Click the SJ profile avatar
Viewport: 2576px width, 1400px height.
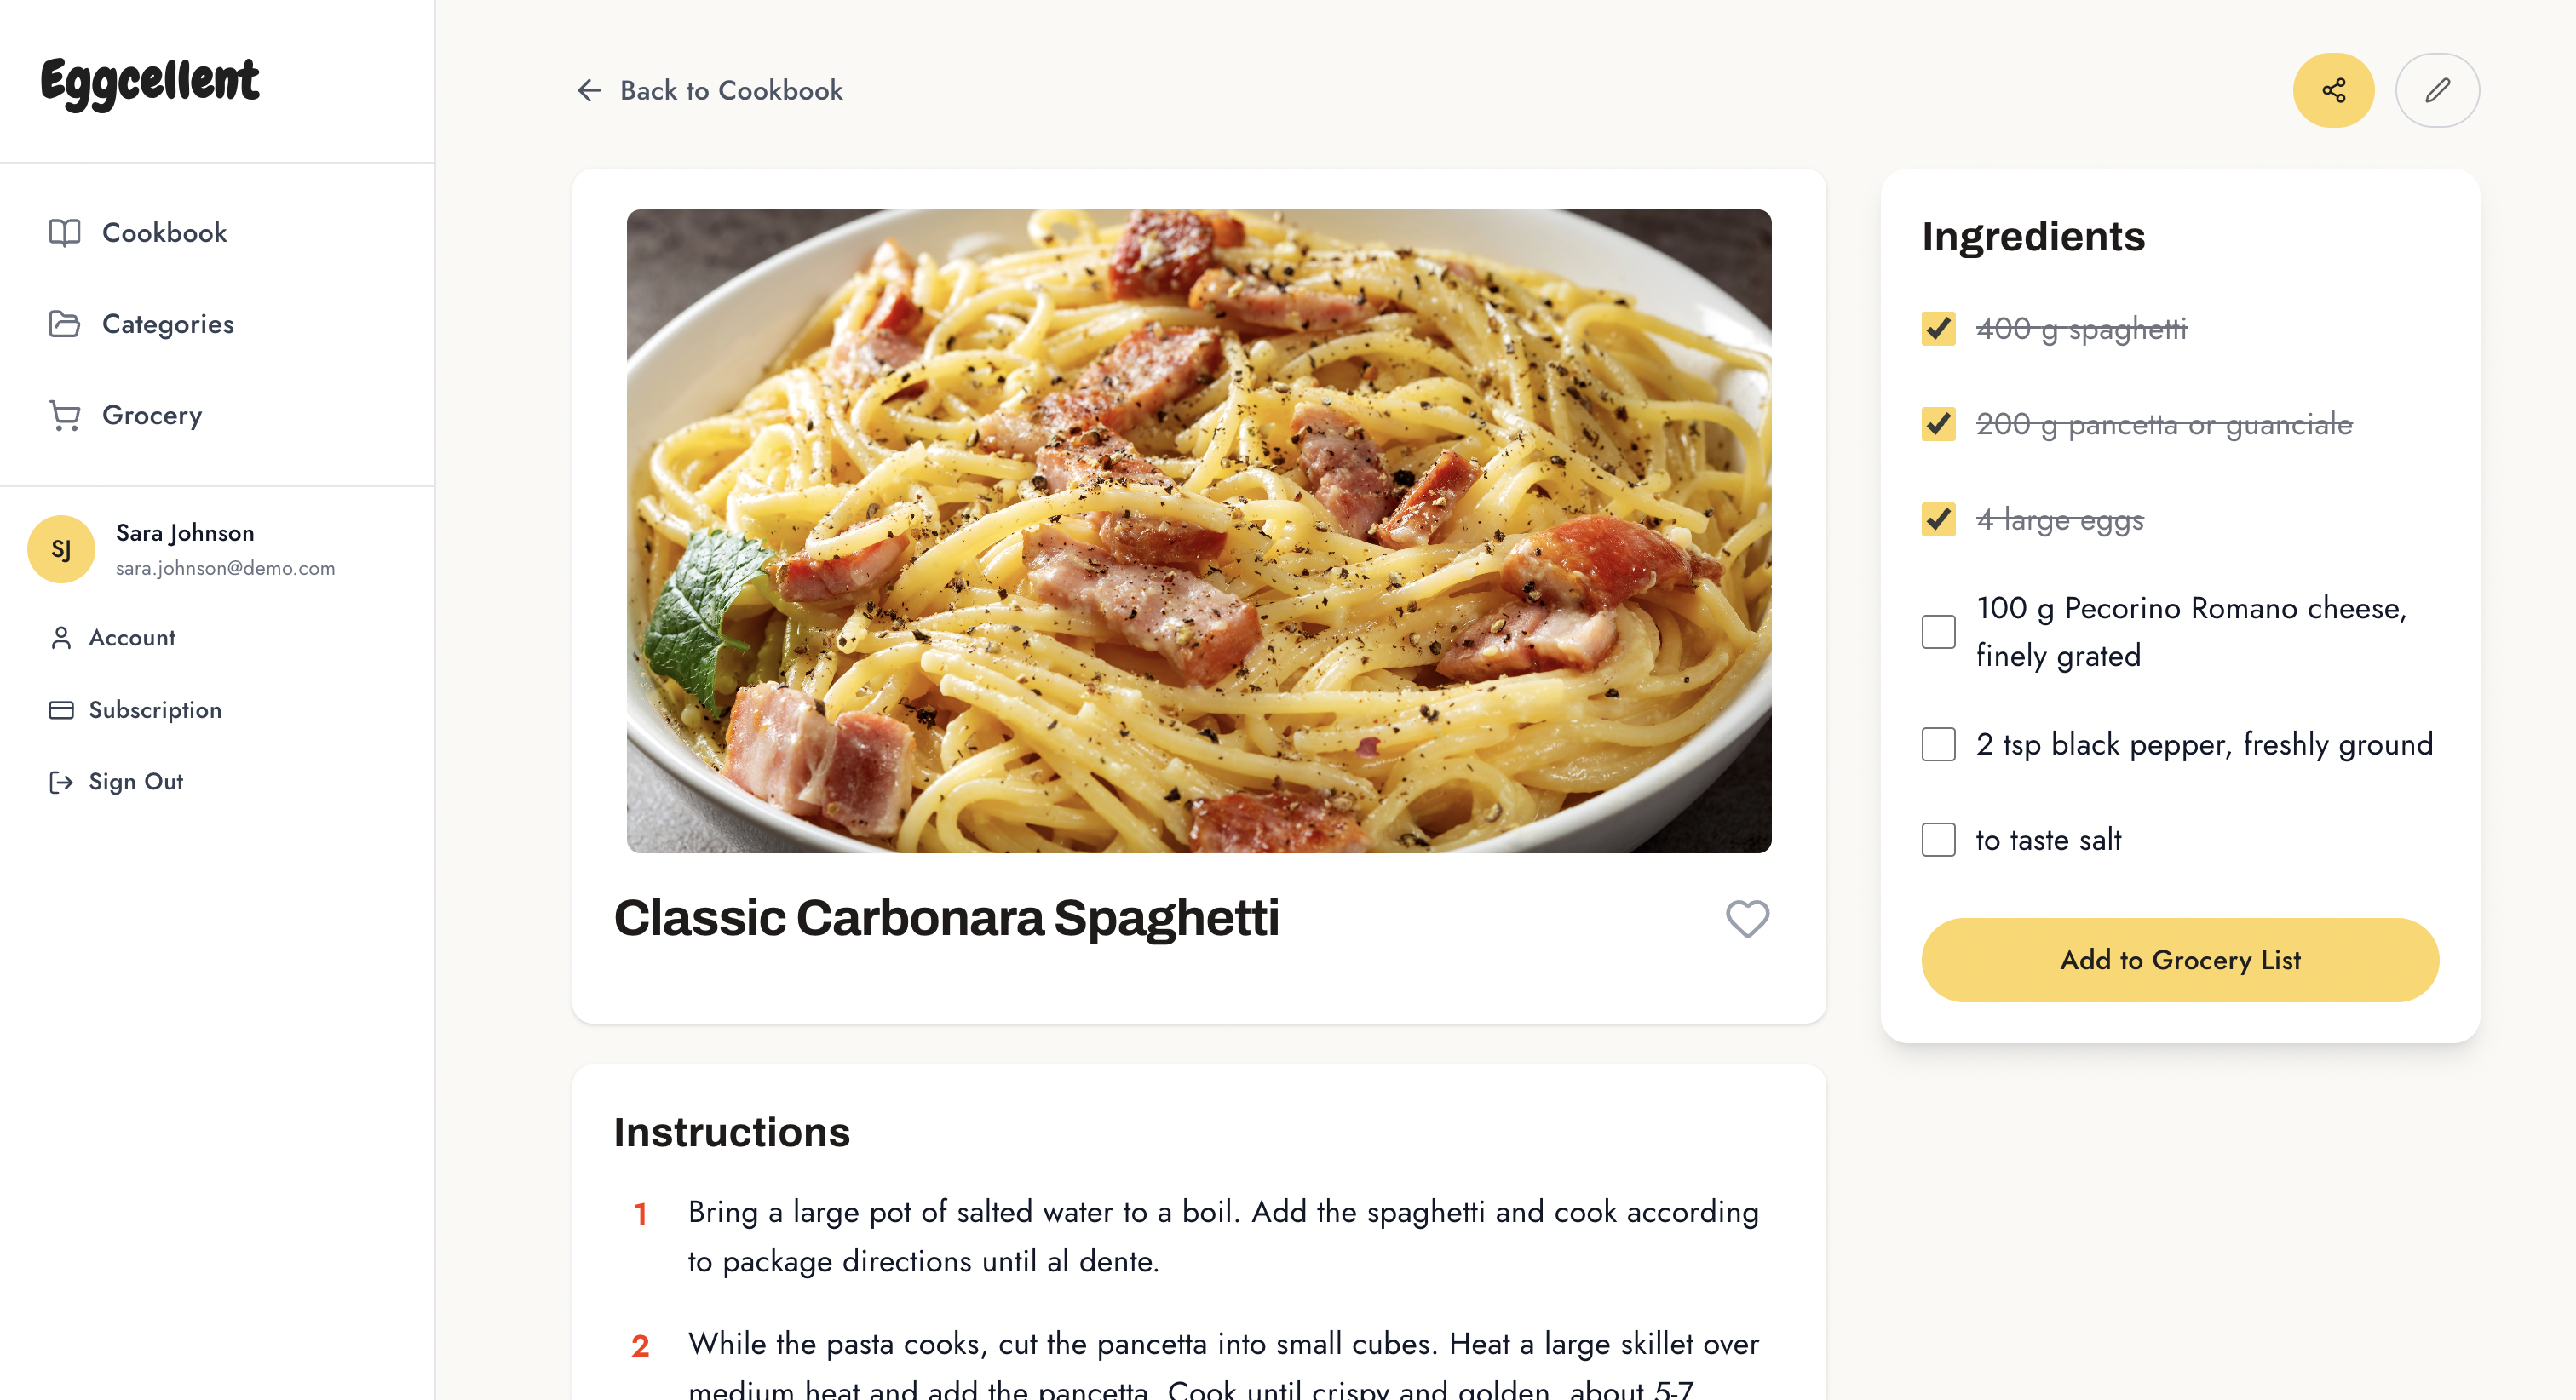coord(61,549)
